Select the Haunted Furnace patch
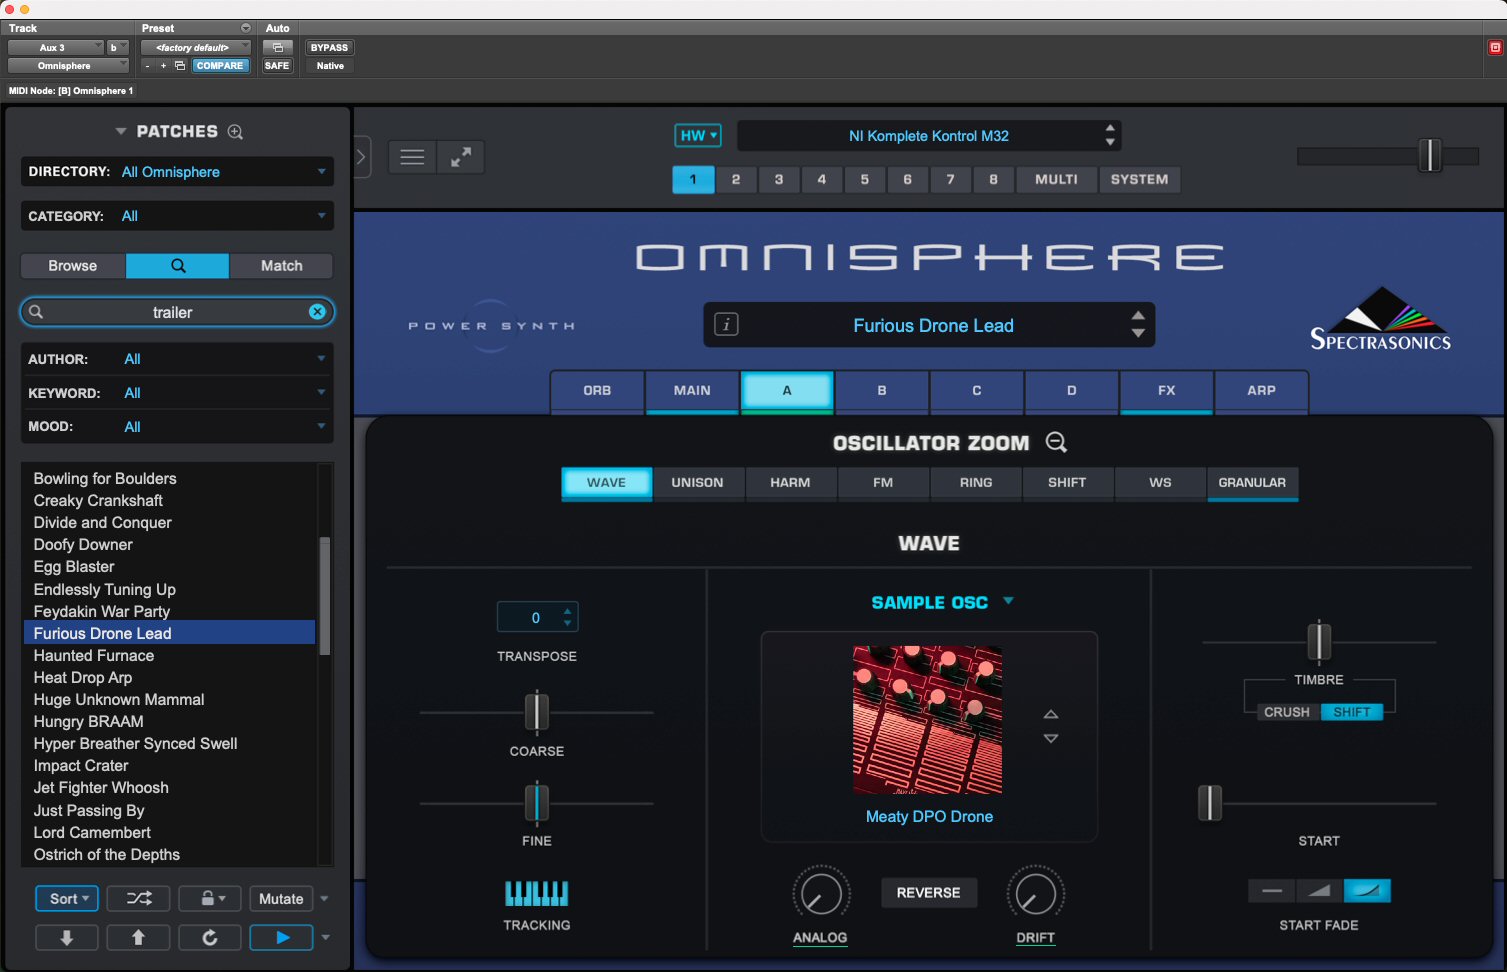 (x=94, y=656)
